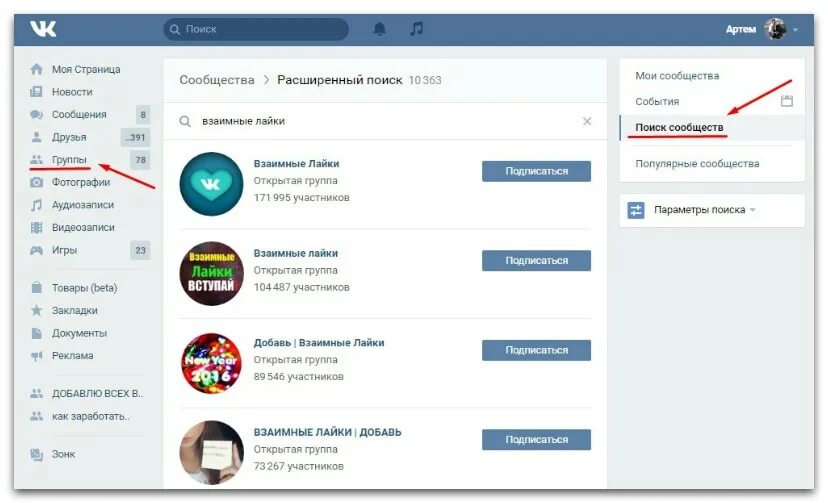Open the paper note group avatar
Viewport: 828px width, 503px height.
[x=211, y=452]
